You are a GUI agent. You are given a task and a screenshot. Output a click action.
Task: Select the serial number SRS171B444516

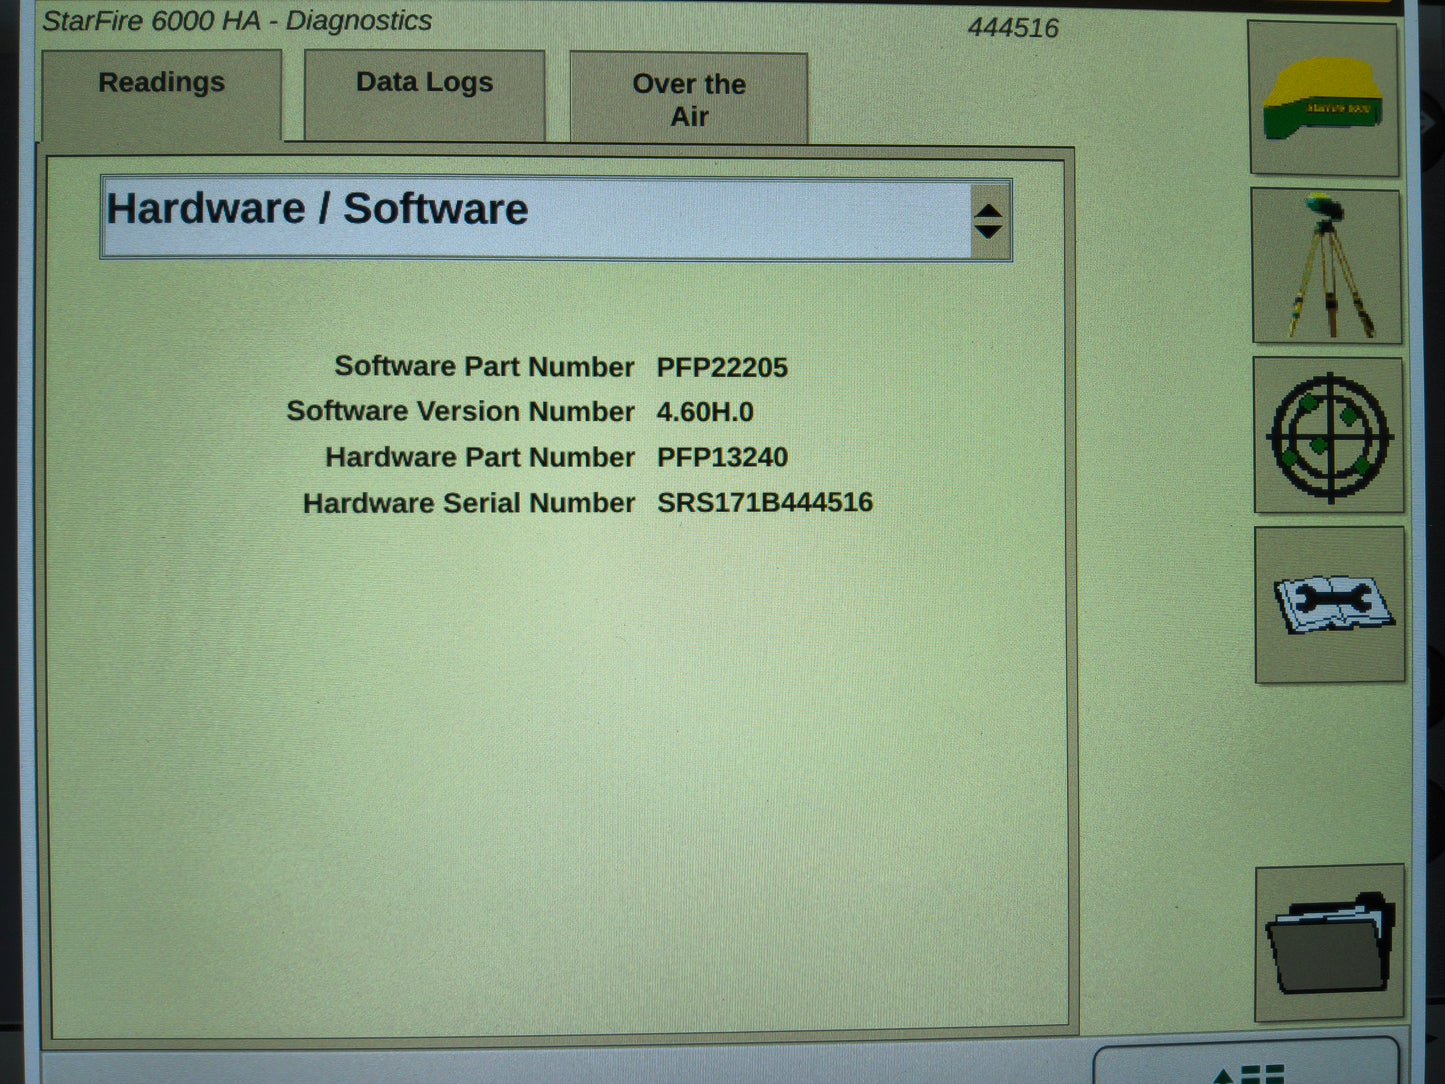[765, 502]
